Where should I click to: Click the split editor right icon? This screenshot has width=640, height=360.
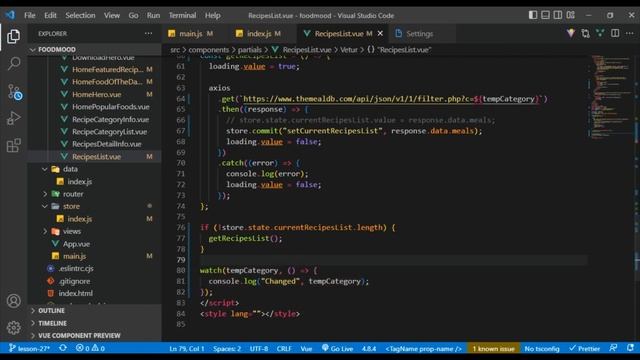[x=615, y=33]
